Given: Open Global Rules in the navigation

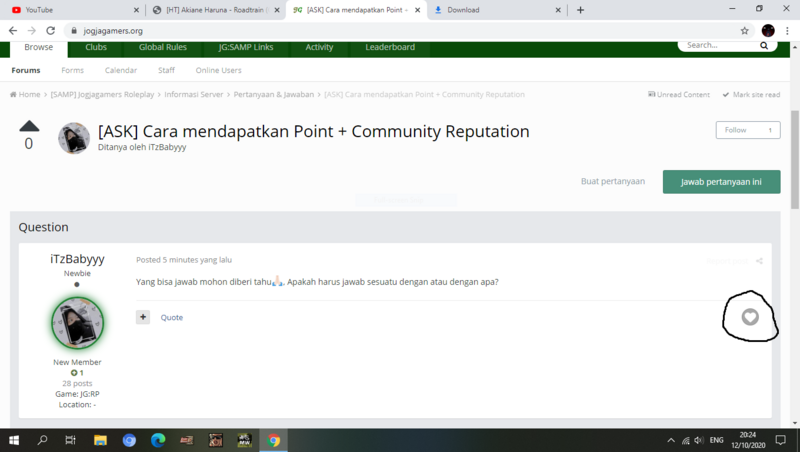Looking at the screenshot, I should pyautogui.click(x=163, y=47).
